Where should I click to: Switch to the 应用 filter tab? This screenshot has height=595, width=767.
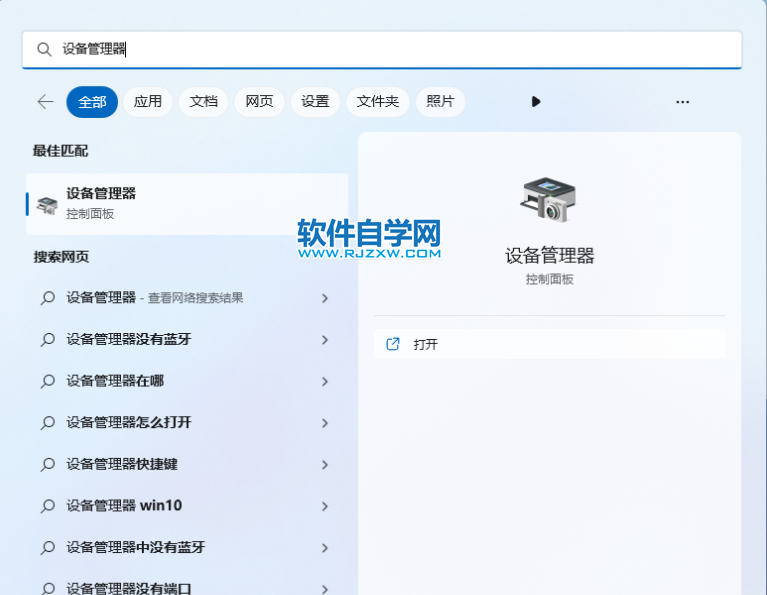(x=148, y=102)
